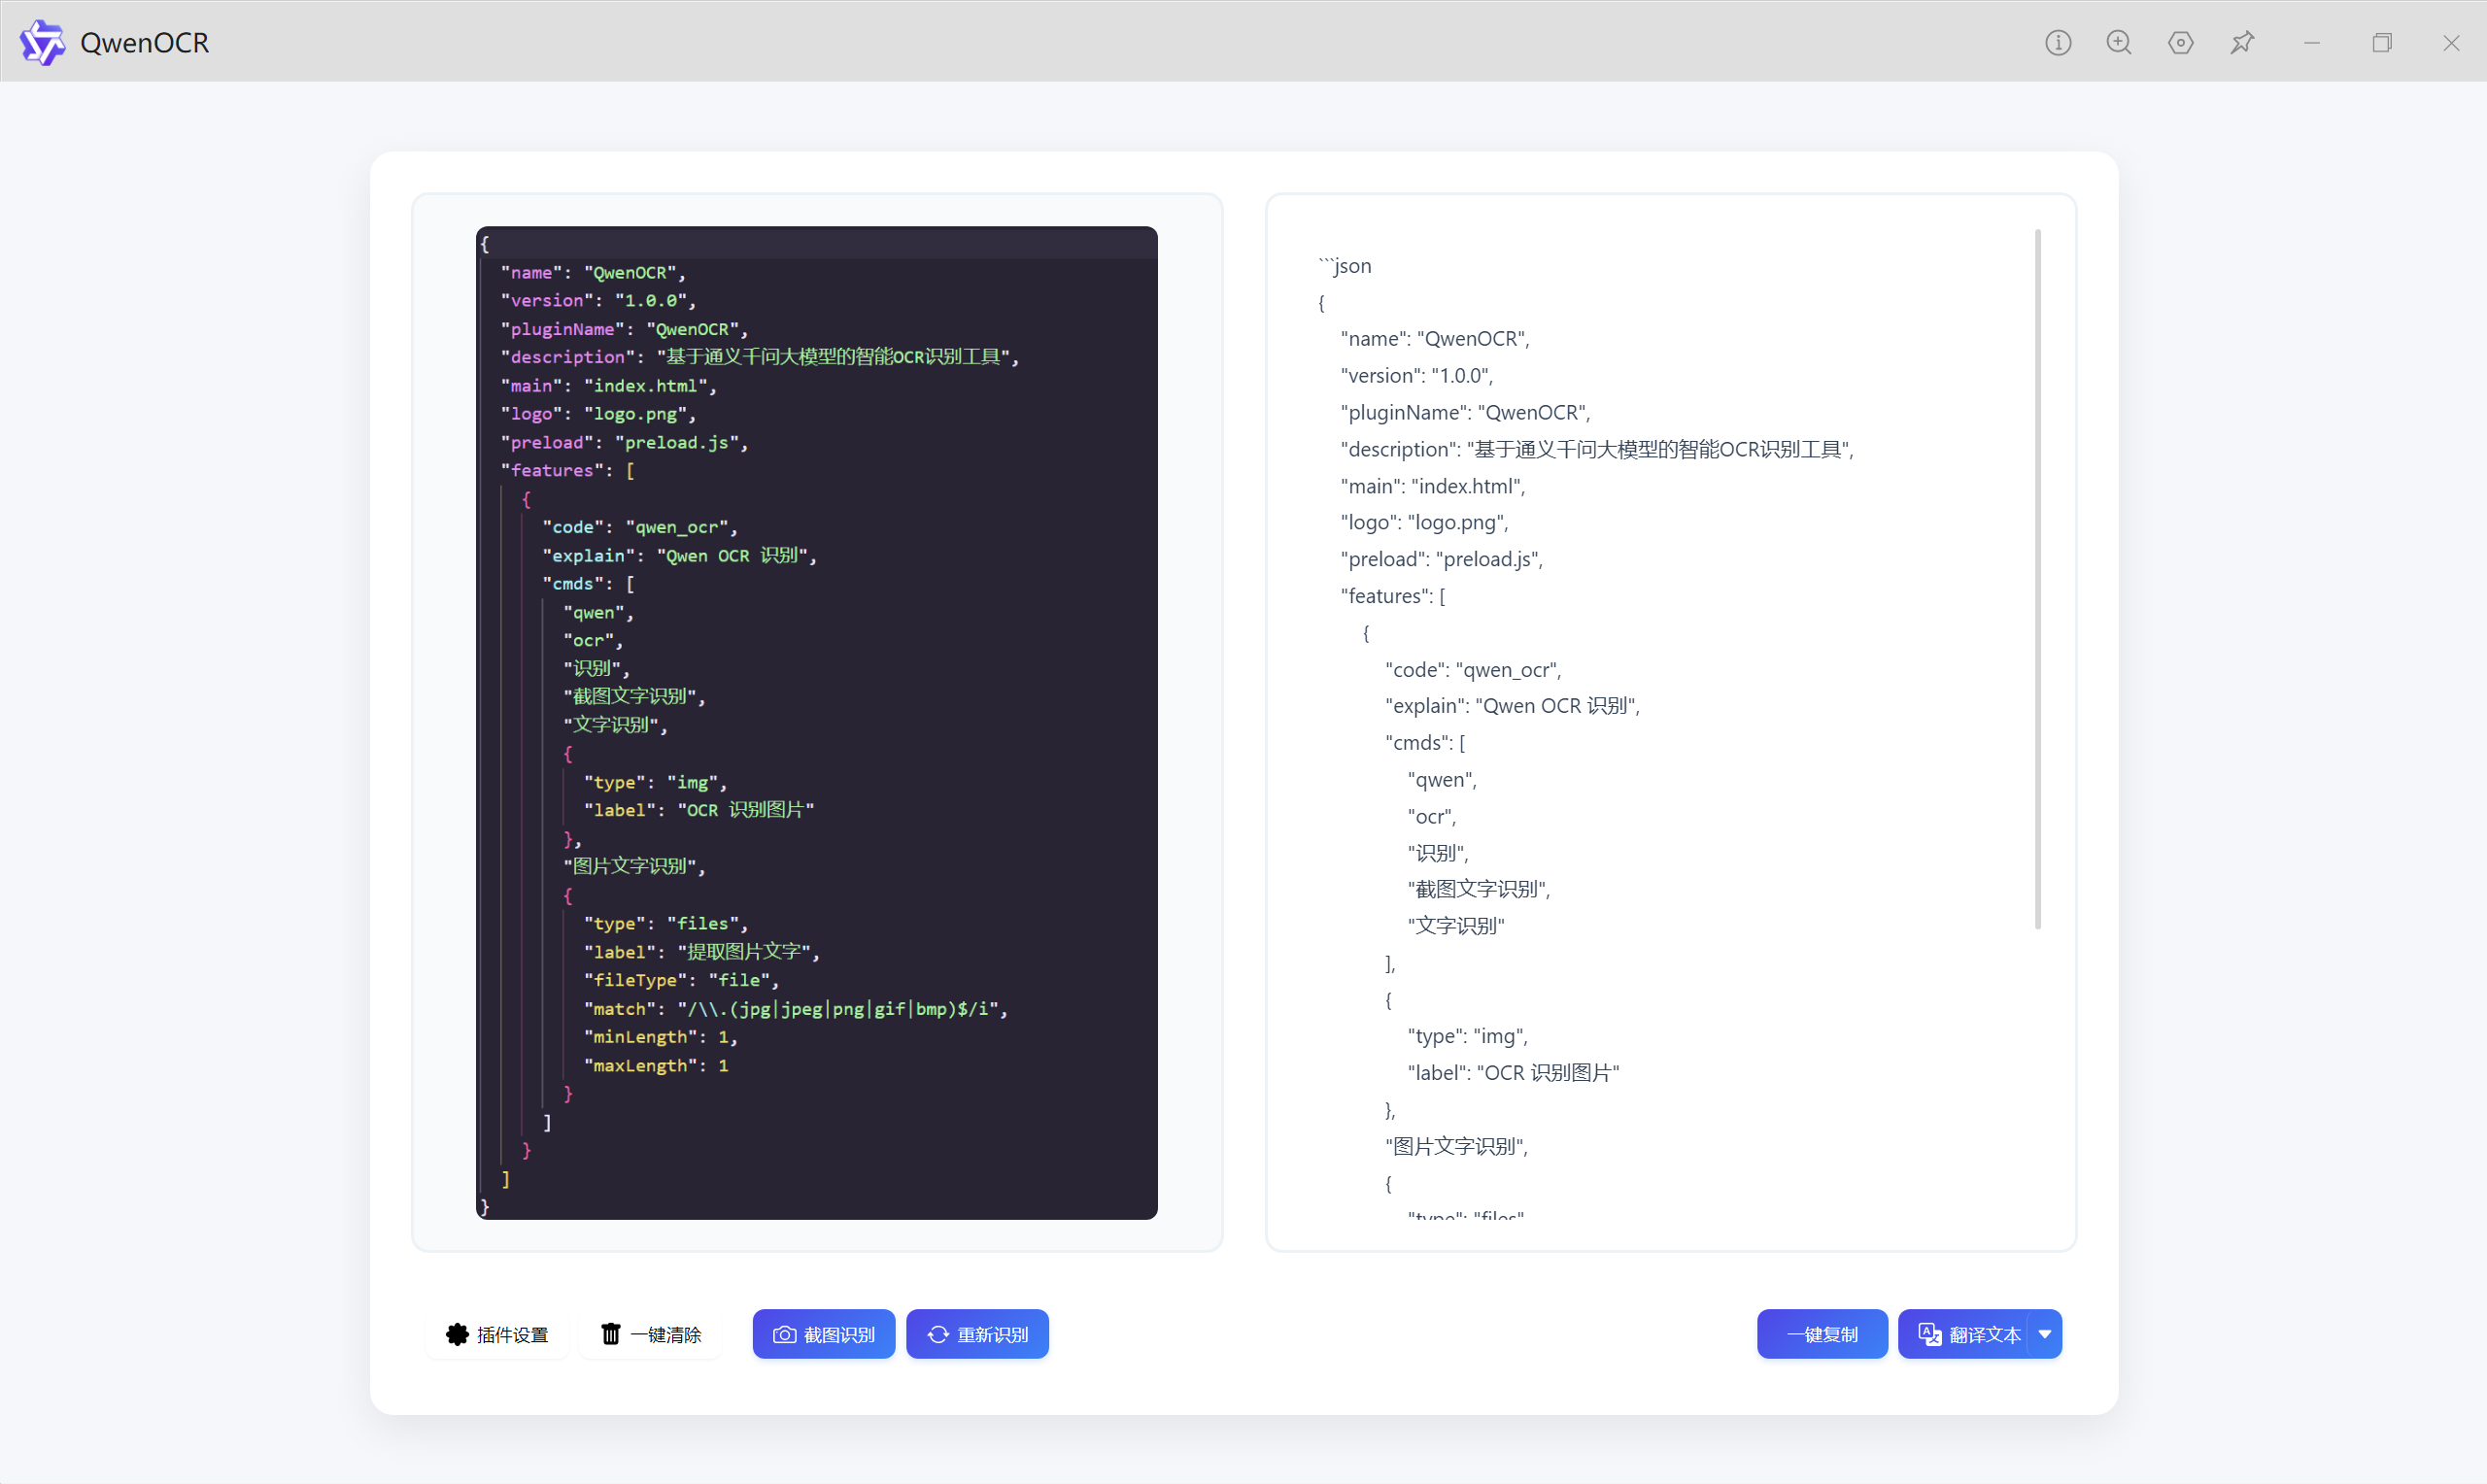Open the info icon in title bar

pos(2058,42)
